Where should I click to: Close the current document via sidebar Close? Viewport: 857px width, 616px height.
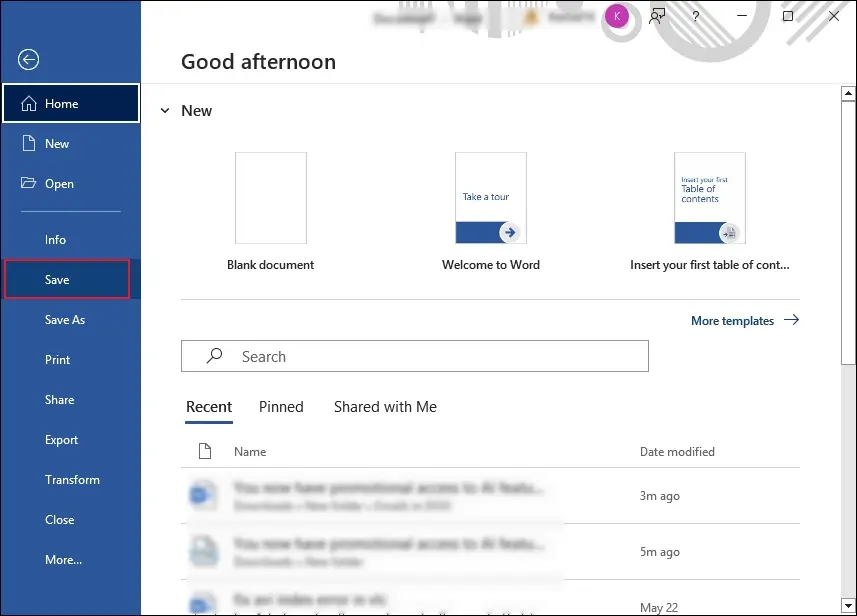click(x=71, y=519)
